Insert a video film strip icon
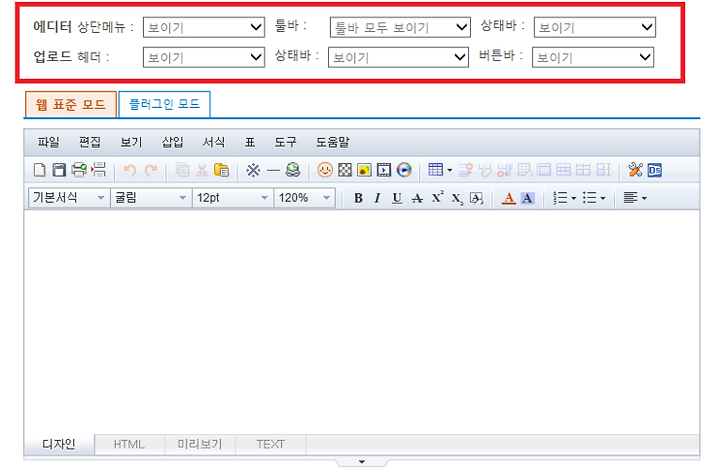720x468 pixels. 384,170
